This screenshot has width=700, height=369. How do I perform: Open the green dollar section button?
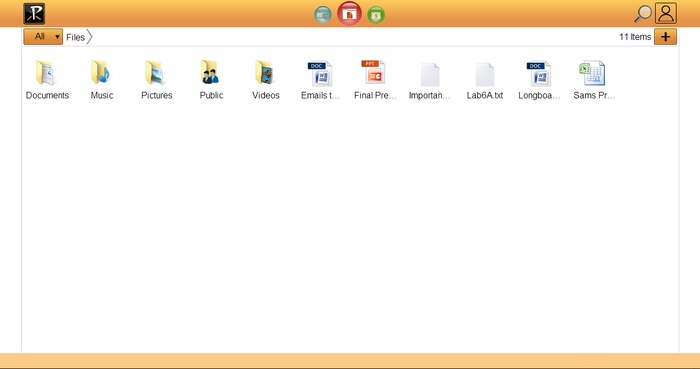376,15
